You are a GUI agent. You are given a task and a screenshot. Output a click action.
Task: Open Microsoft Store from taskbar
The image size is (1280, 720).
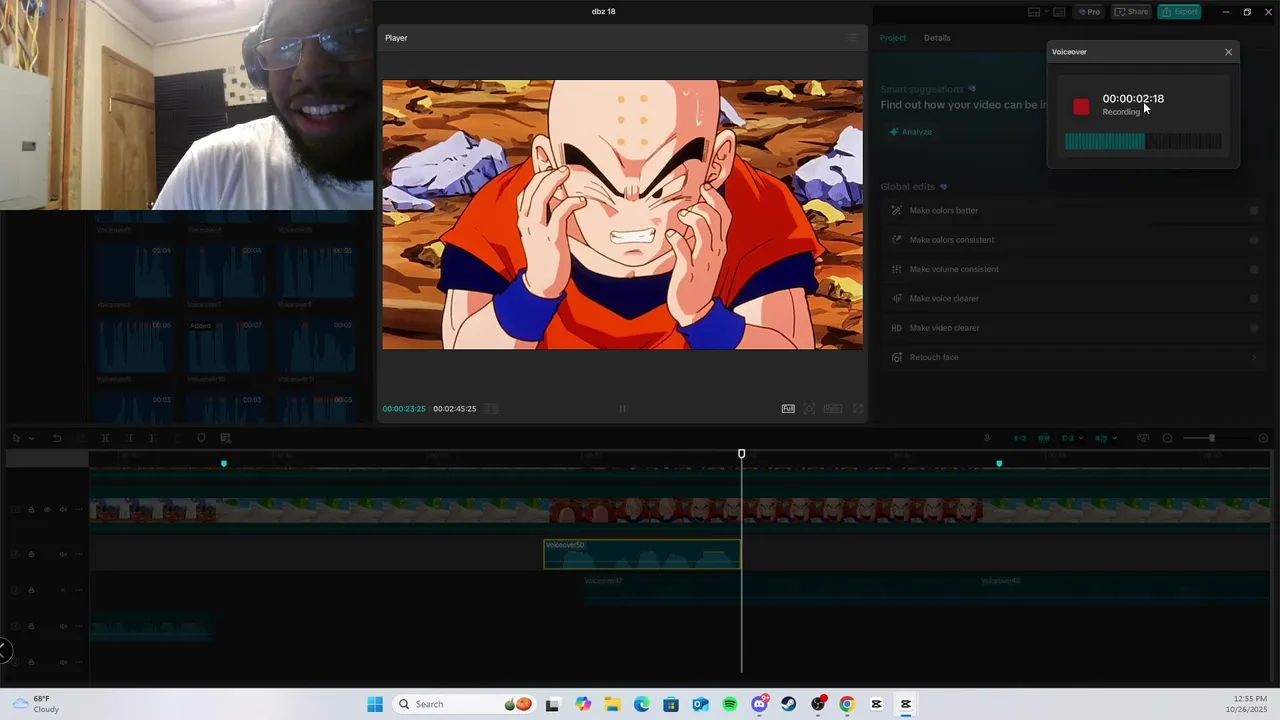(671, 704)
